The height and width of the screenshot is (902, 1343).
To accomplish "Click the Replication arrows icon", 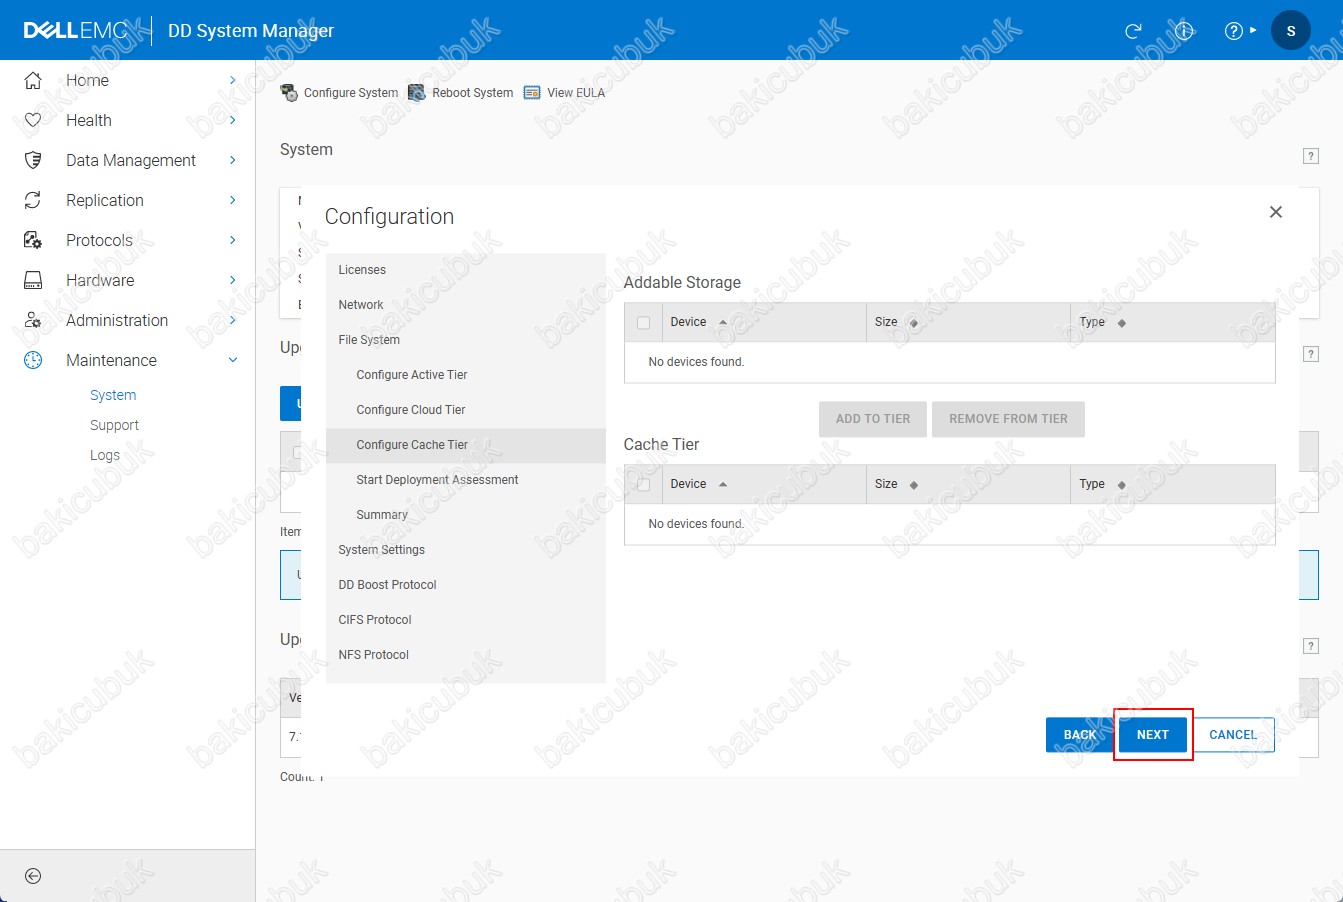I will 33,200.
